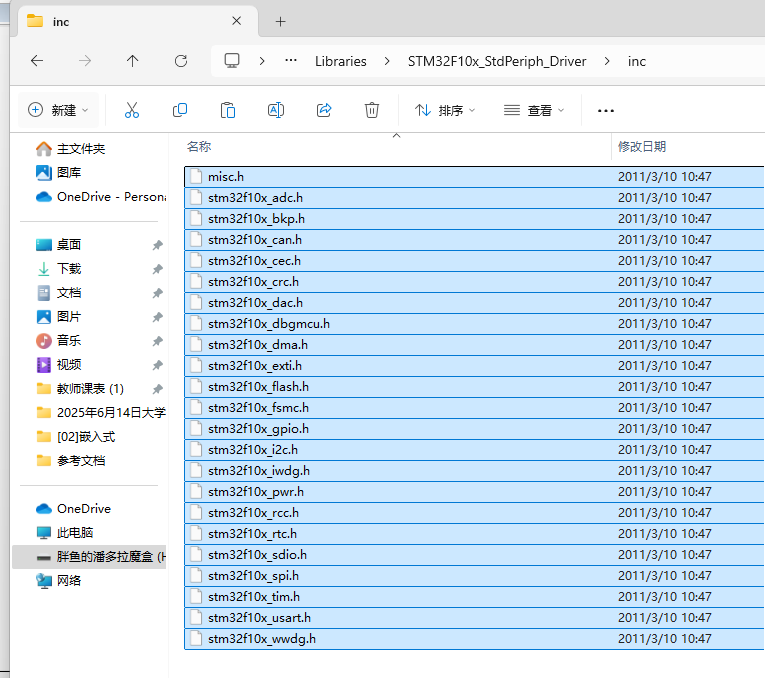Viewport: 765px width, 678px height.
Task: Select file stm32f10x_can.h
Action: [474, 239]
